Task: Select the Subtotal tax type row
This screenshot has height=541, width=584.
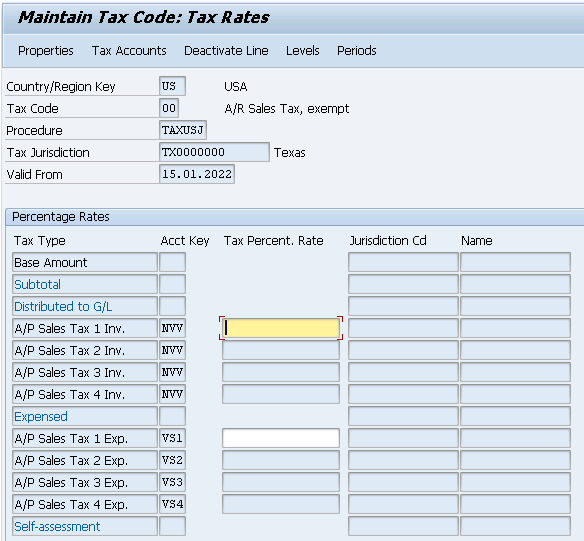Action: click(85, 284)
